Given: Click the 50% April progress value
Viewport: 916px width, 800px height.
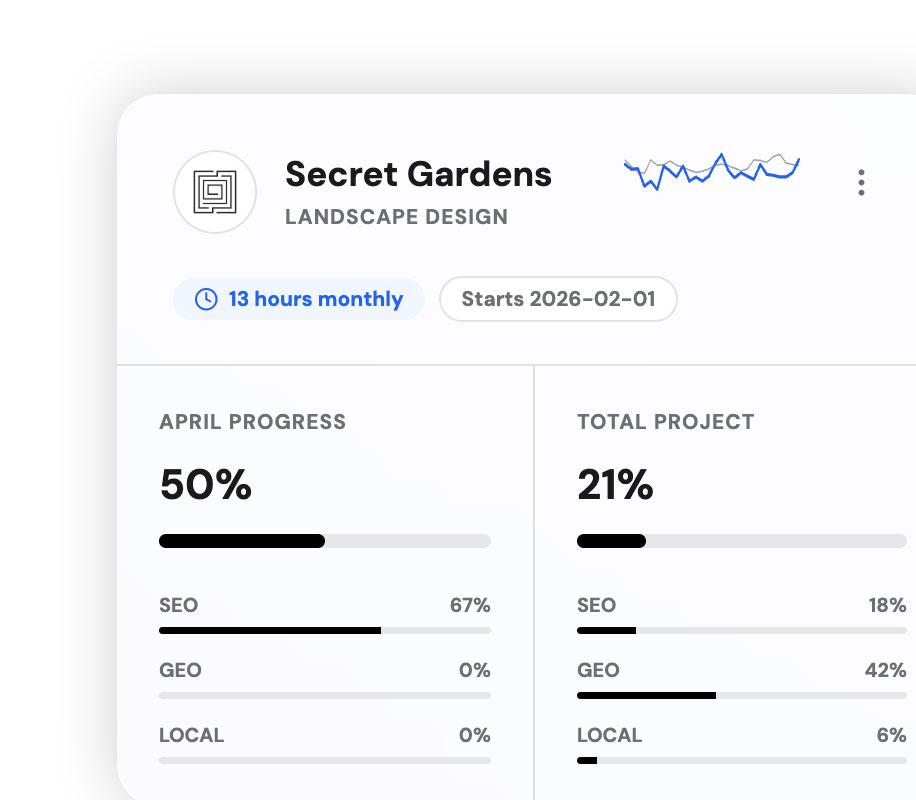Looking at the screenshot, I should tap(206, 484).
